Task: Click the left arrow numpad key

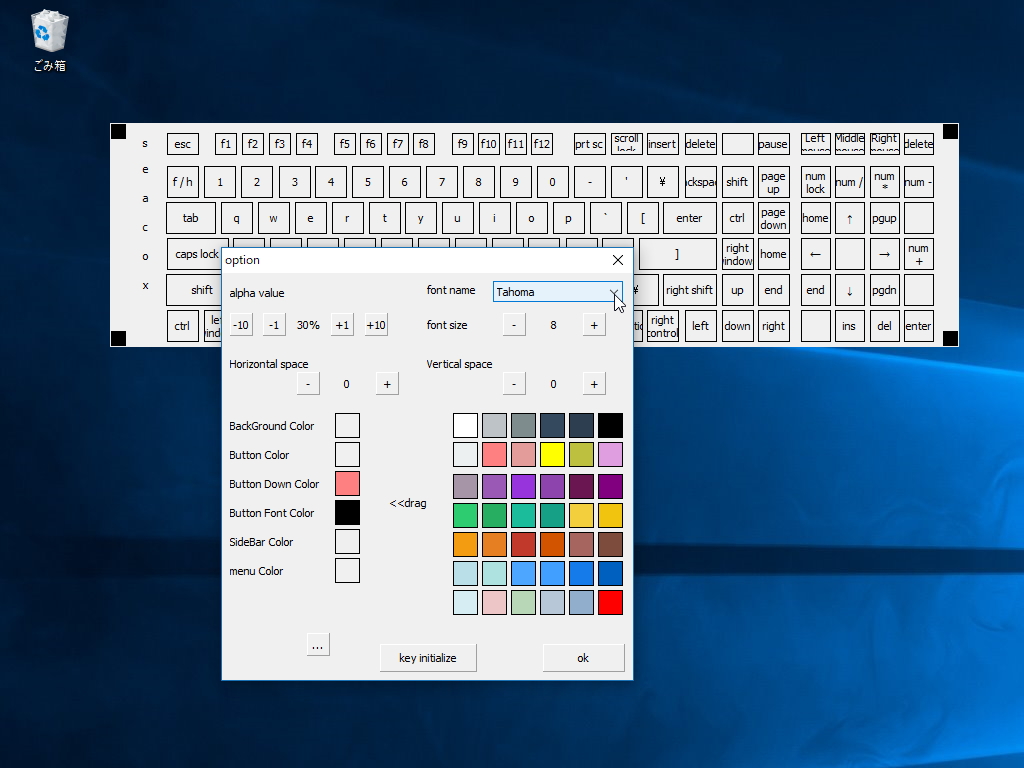Action: coord(816,254)
